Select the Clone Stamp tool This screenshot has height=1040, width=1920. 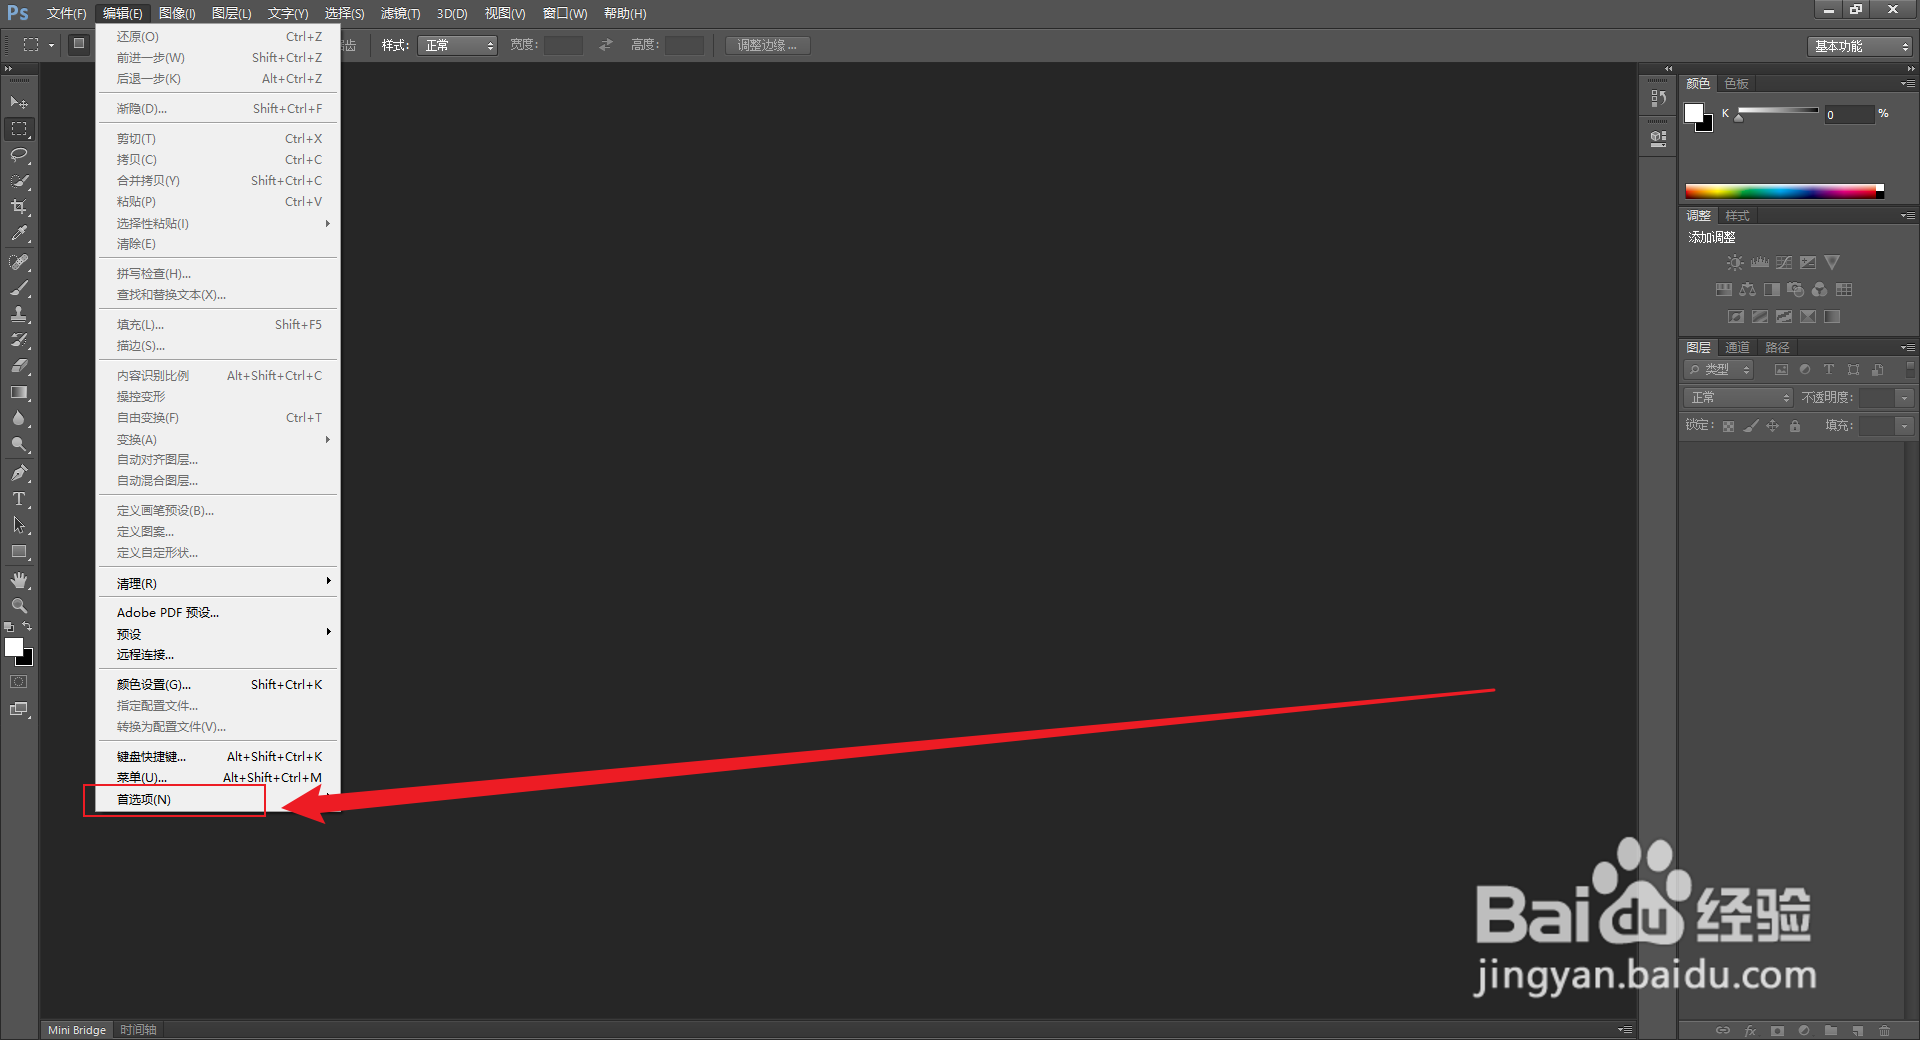pos(19,314)
